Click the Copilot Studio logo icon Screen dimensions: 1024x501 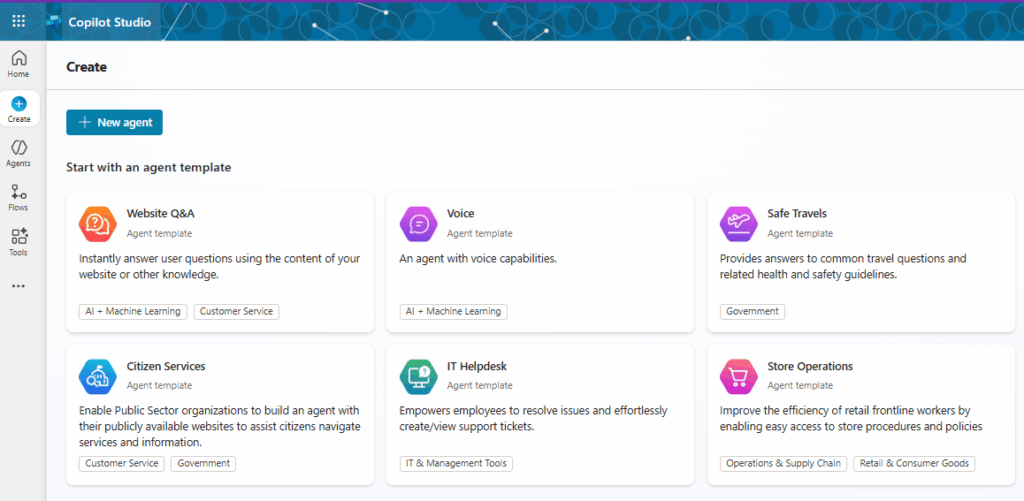pyautogui.click(x=54, y=22)
